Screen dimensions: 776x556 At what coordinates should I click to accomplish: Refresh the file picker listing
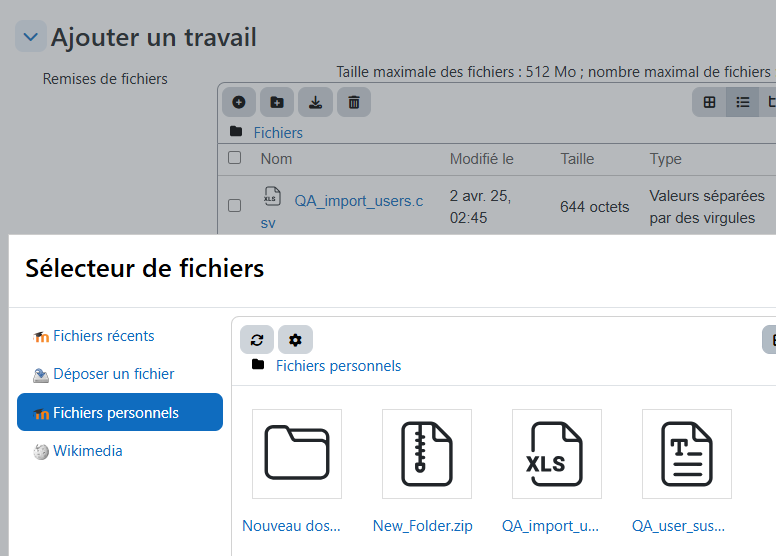257,340
